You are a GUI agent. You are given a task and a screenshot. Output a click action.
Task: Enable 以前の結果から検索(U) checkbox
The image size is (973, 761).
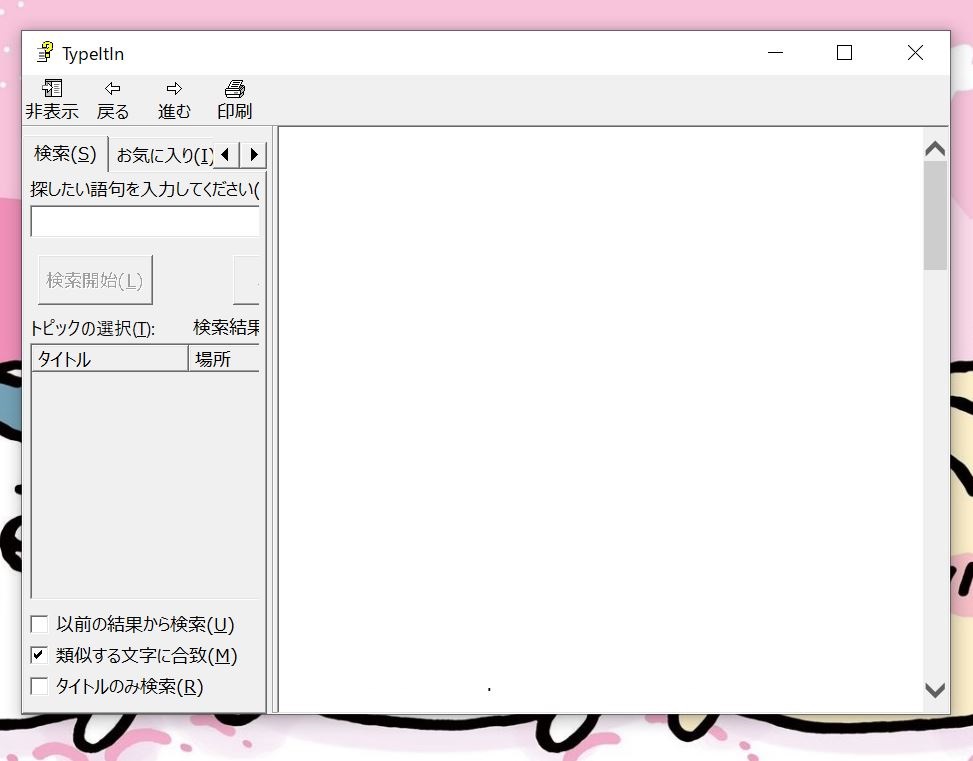pos(39,624)
